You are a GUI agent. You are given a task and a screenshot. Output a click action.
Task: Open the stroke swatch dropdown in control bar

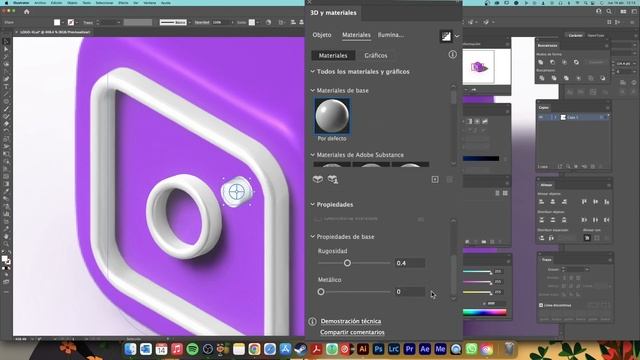(x=76, y=22)
